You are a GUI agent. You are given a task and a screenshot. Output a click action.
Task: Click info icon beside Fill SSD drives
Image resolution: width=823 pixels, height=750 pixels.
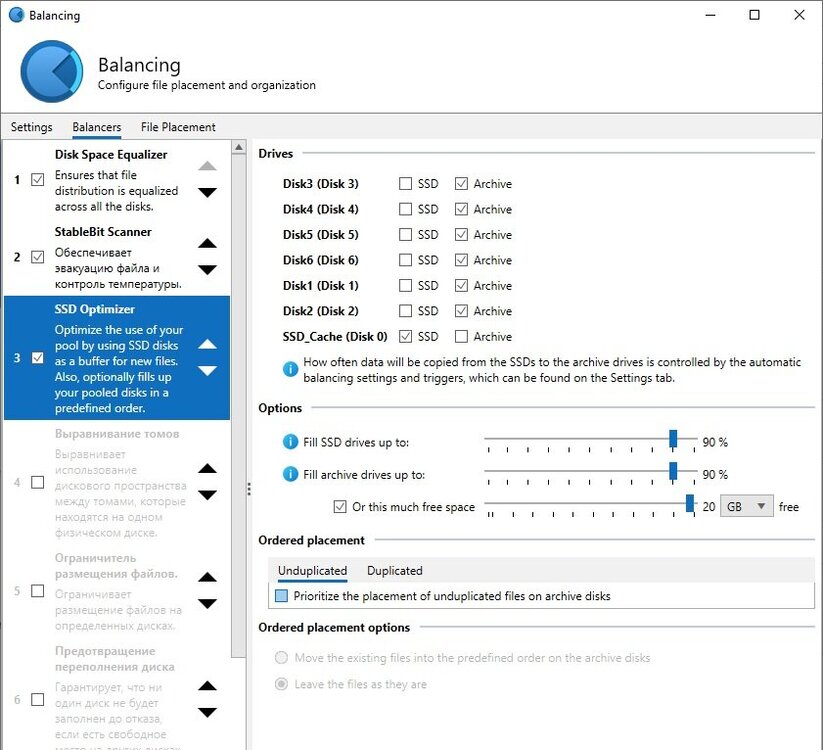click(290, 442)
